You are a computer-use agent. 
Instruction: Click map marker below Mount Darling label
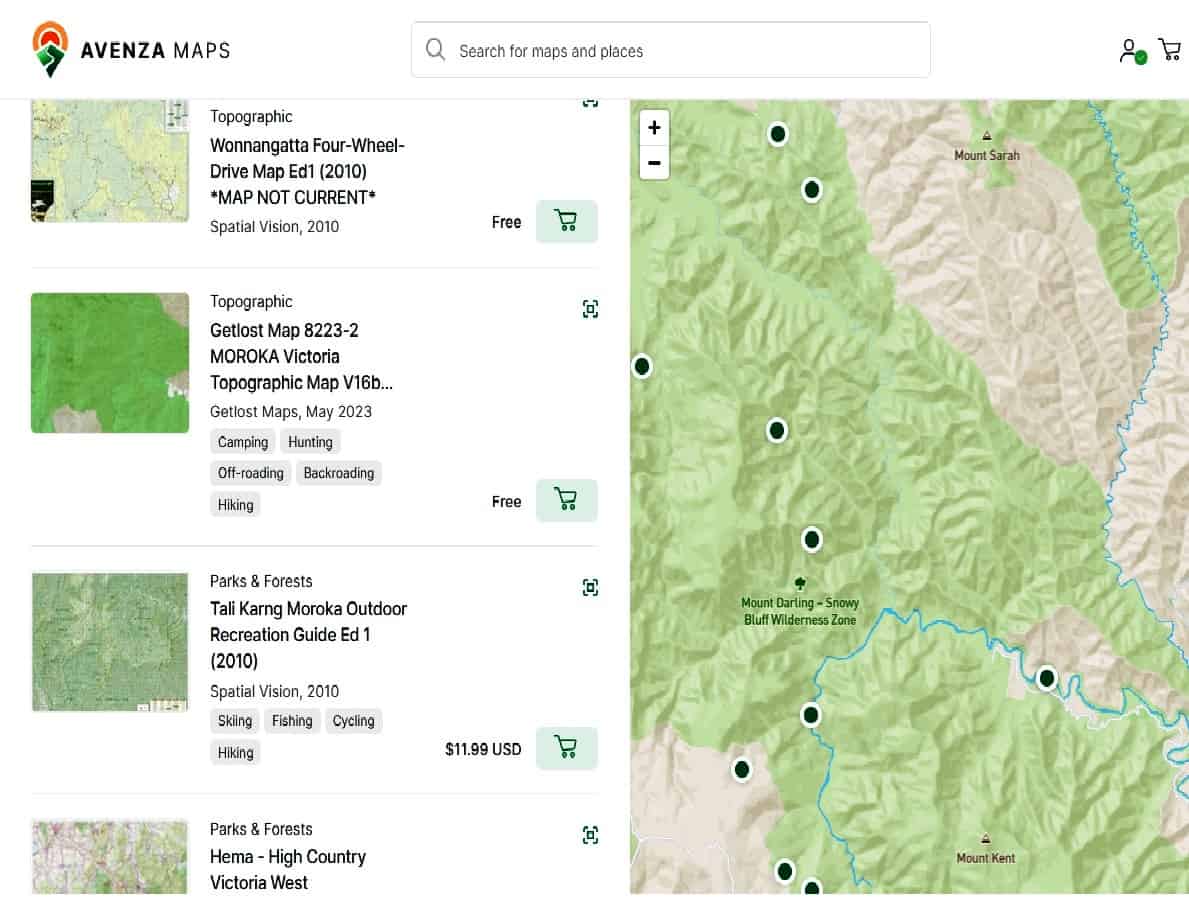click(811, 715)
